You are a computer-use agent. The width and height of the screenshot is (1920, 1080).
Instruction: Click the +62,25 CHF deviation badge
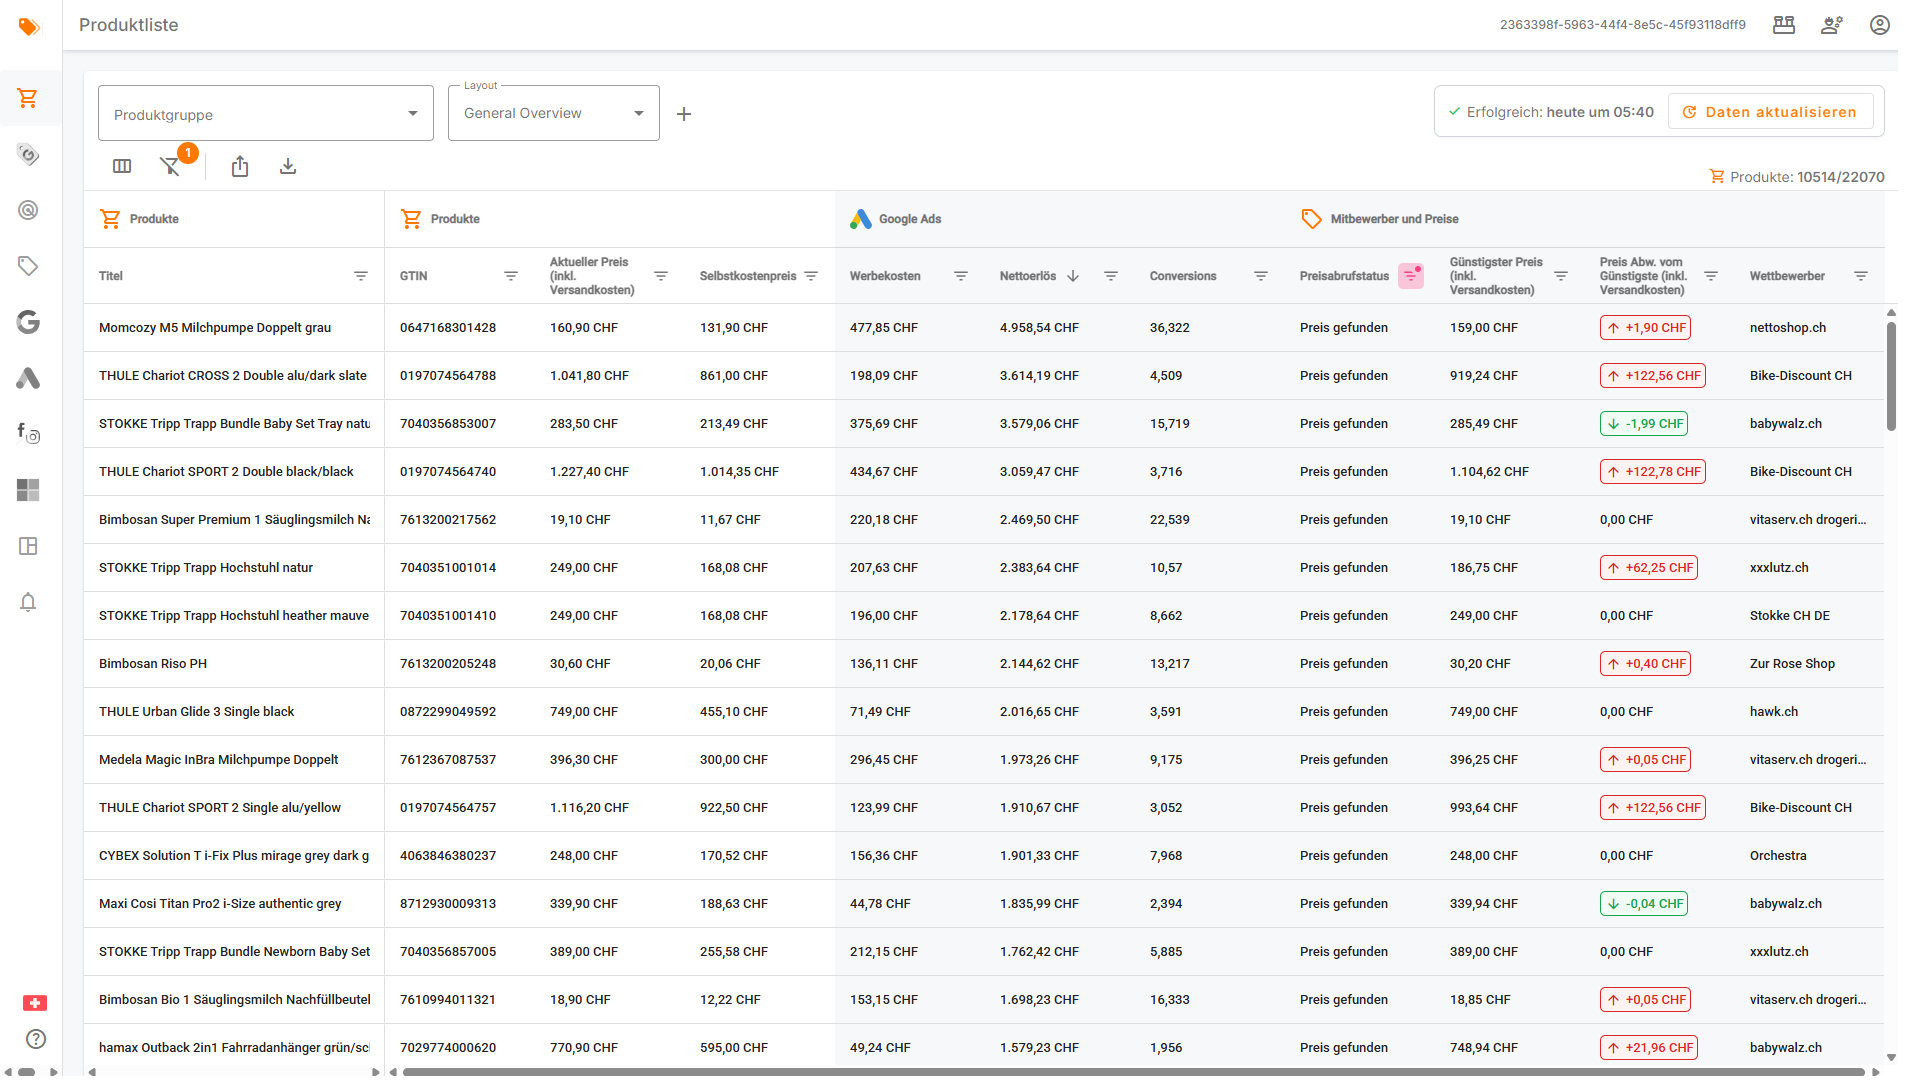[1649, 568]
